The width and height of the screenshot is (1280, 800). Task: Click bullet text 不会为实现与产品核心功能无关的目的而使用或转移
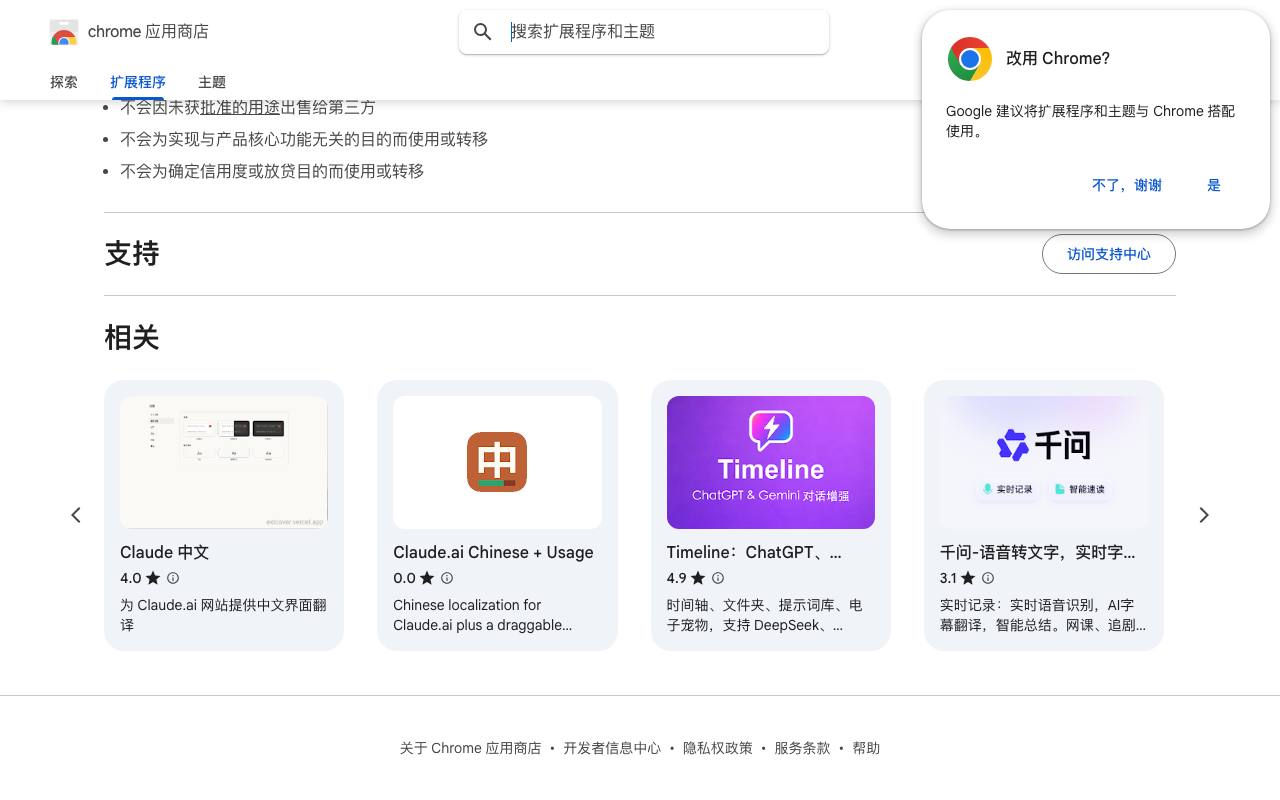pyautogui.click(x=304, y=139)
